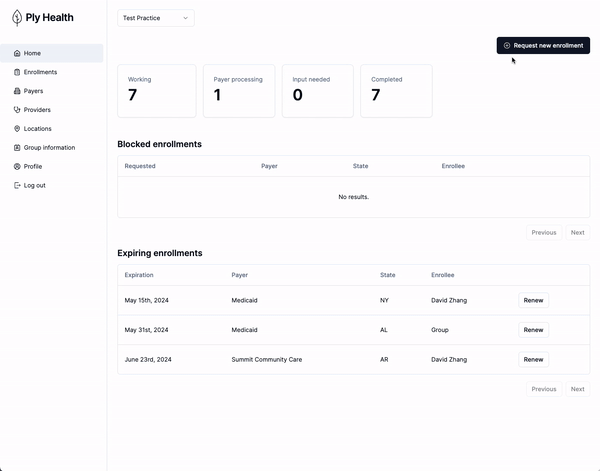Open the Payer processing count card
The image size is (600, 471).
click(x=239, y=91)
